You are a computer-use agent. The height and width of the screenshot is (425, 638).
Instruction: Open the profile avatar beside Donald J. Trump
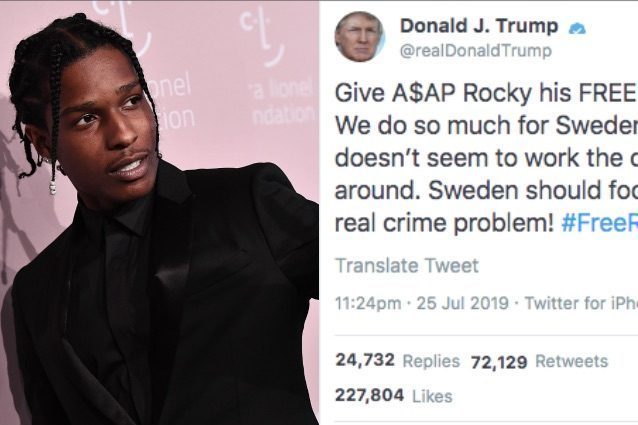(359, 37)
